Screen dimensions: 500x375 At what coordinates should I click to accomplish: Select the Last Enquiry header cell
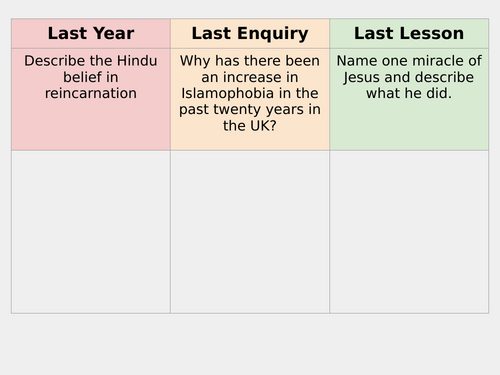[250, 33]
